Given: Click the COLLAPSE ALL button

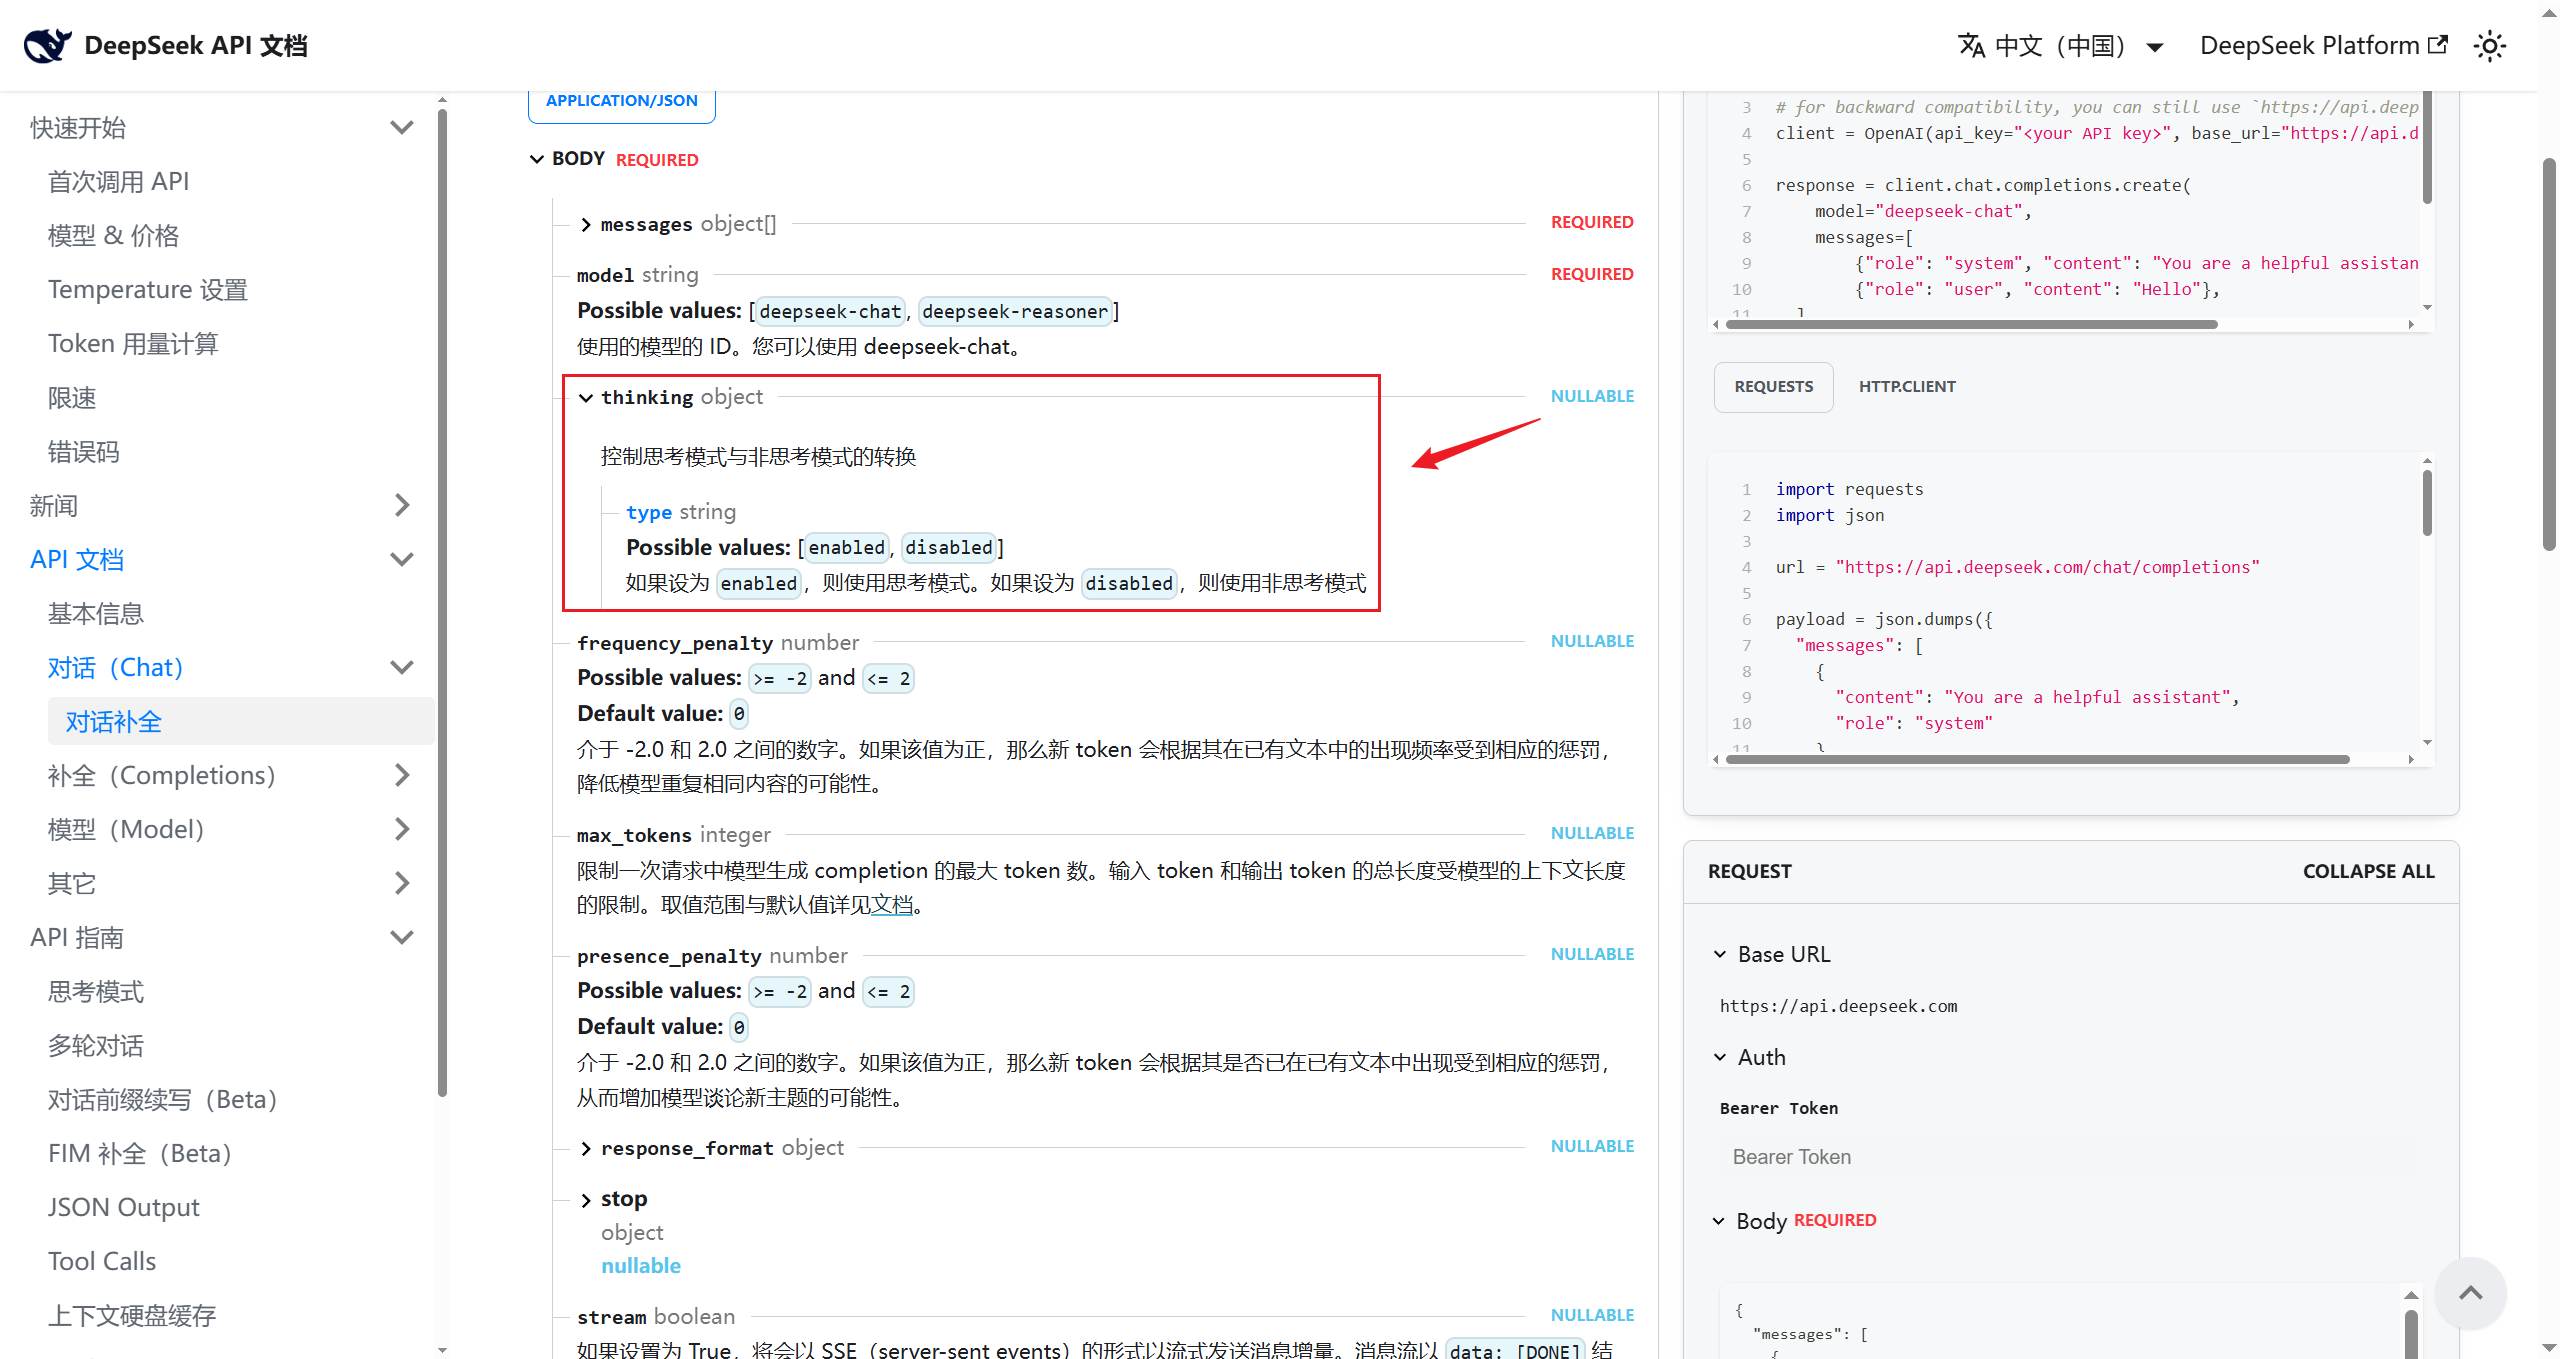Looking at the screenshot, I should point(2369,871).
